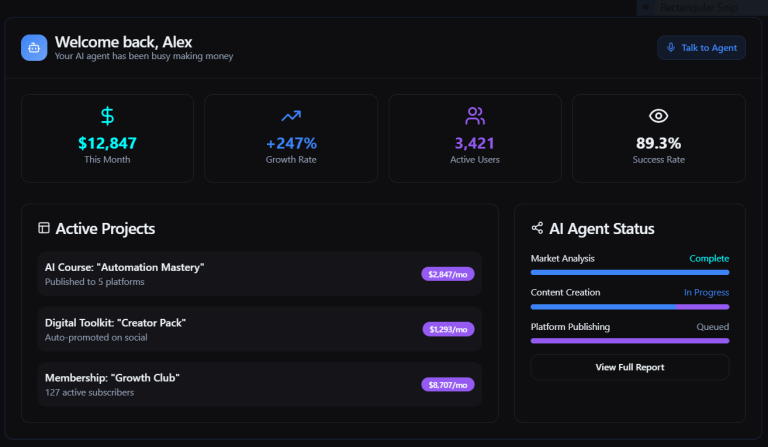Open the Talk to Agent button
The image size is (768, 447).
(701, 47)
